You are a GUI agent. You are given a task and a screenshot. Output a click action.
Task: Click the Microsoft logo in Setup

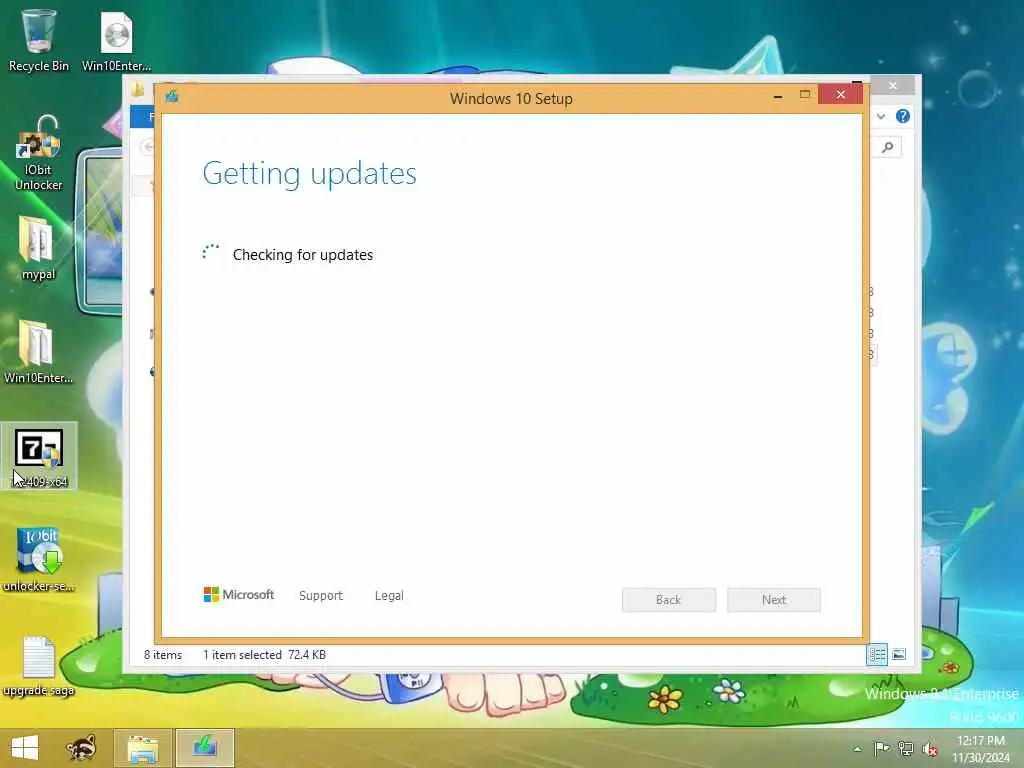coord(239,595)
